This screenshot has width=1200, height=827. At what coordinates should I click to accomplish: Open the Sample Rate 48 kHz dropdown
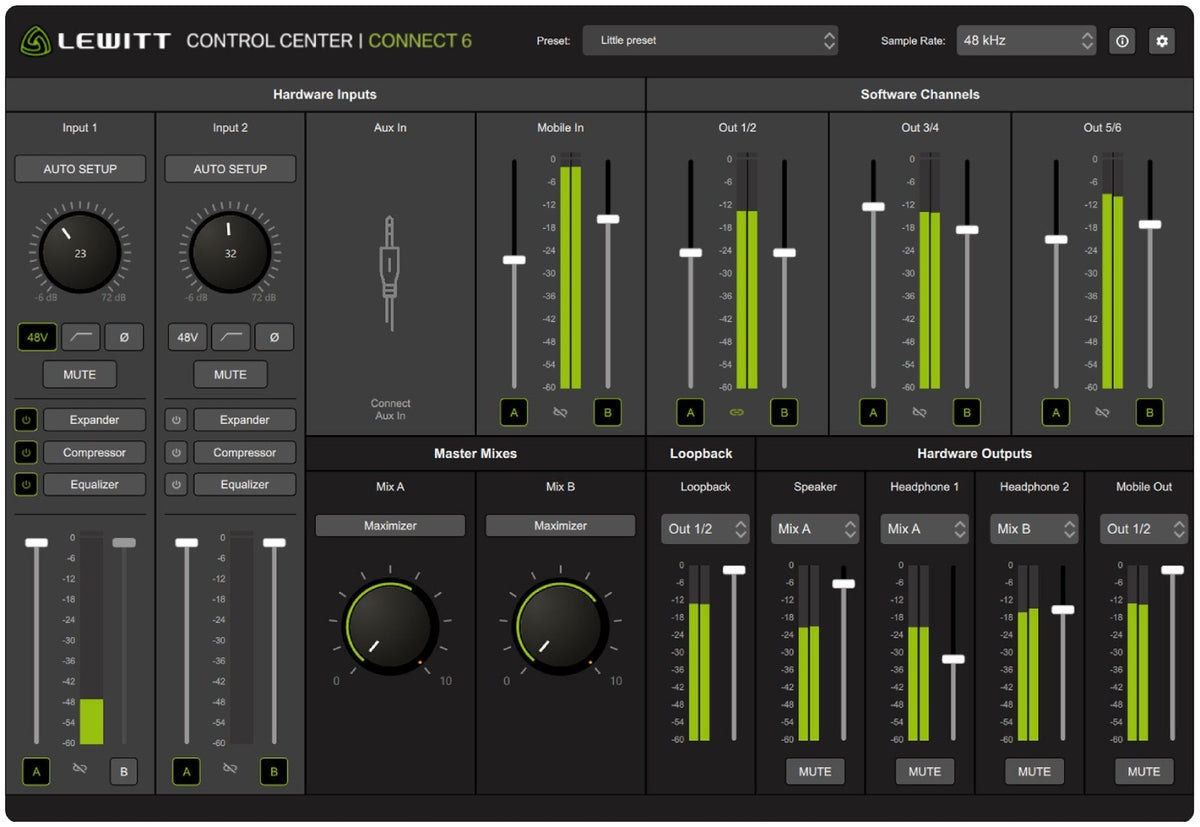[1026, 41]
